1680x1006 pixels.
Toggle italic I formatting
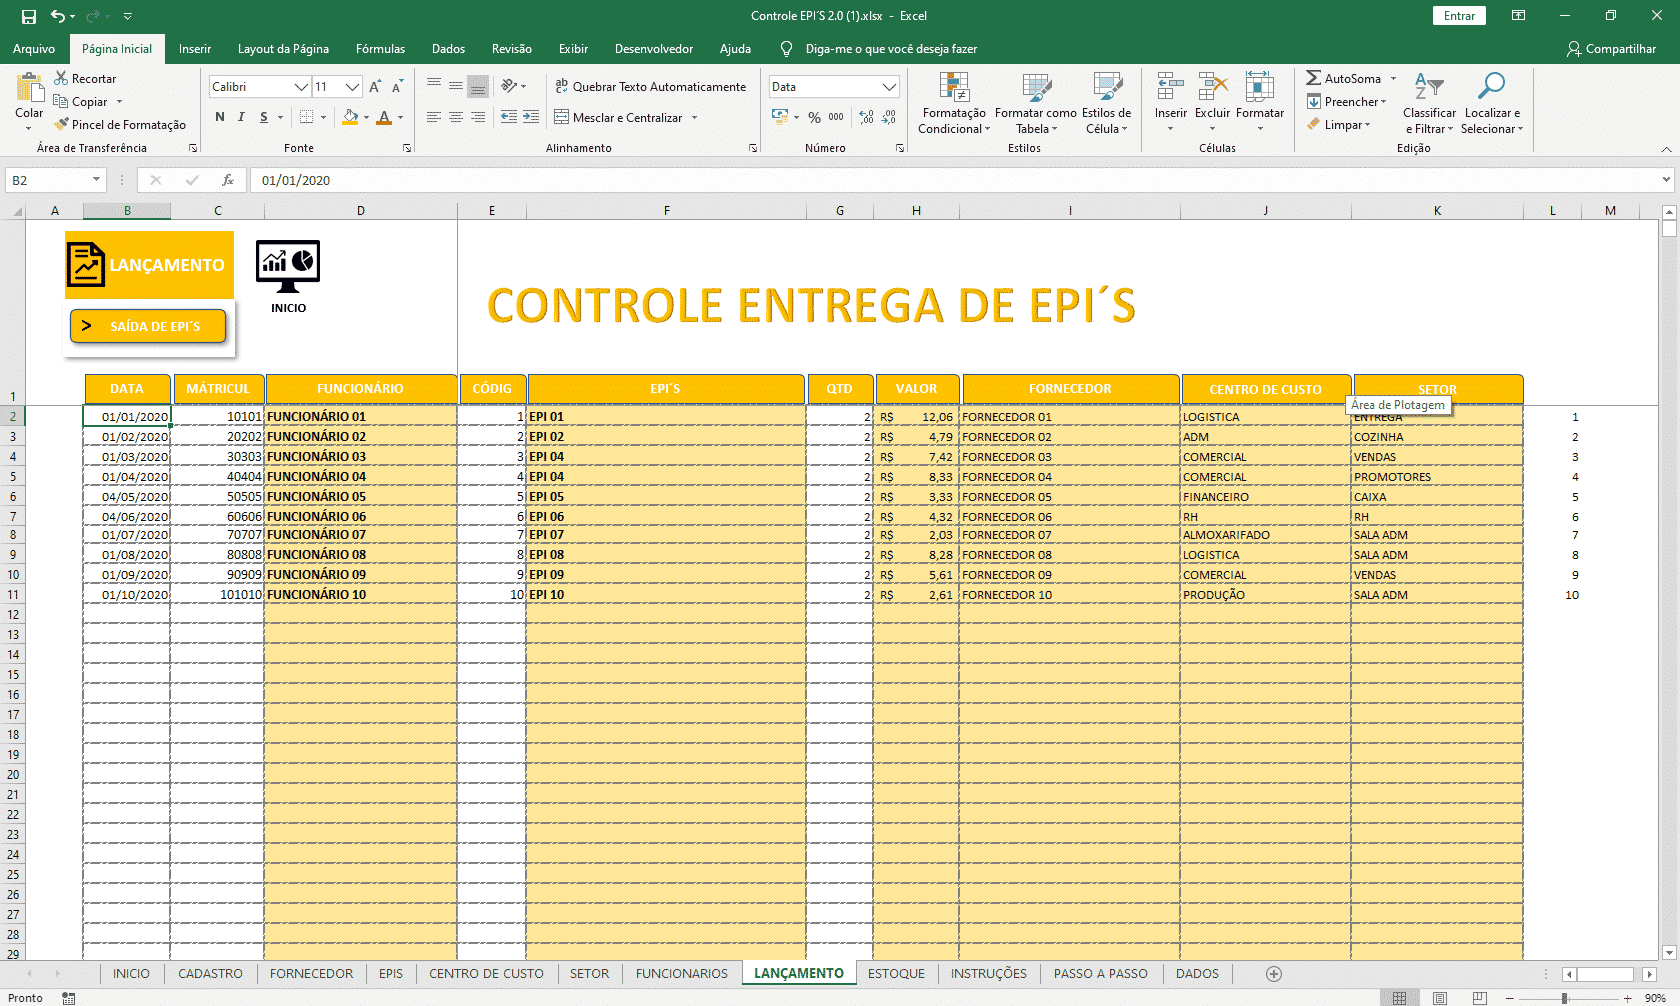241,117
